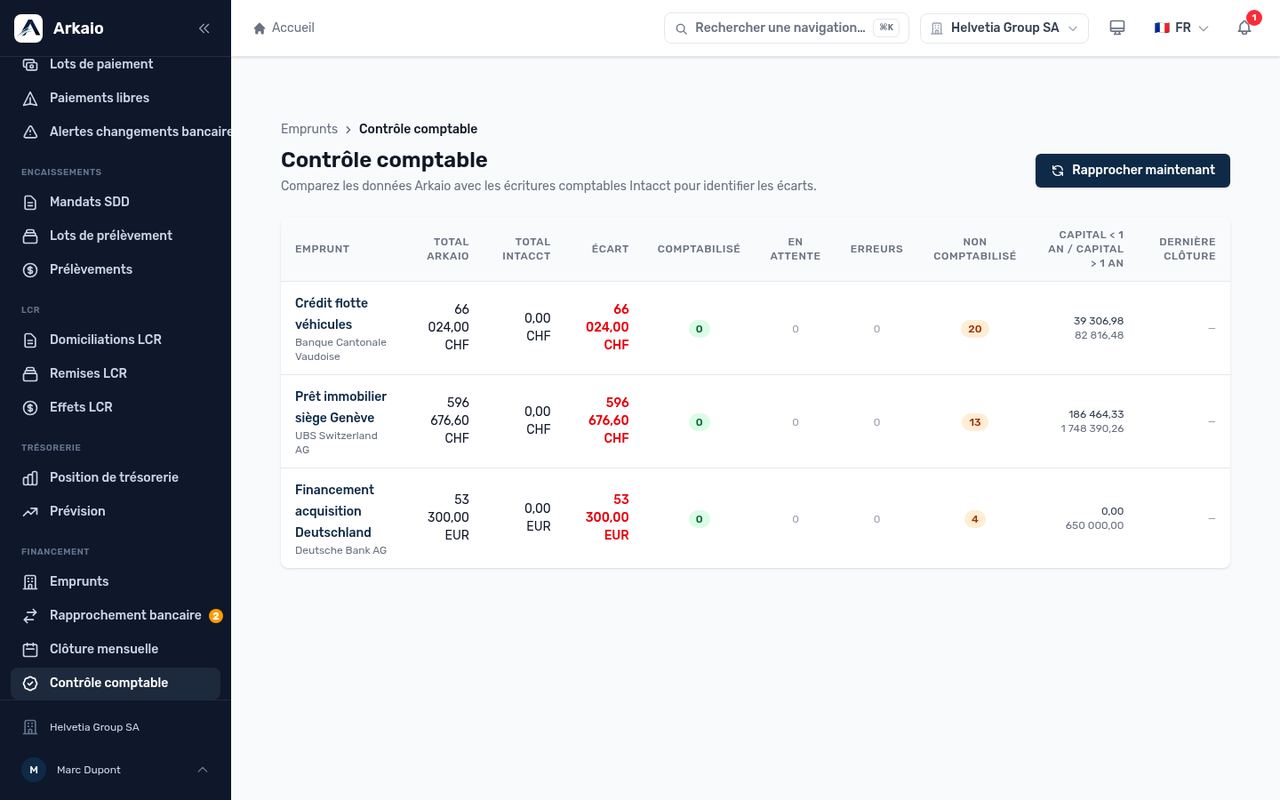Click the non comptabilisé badge showing 13
Image resolution: width=1280 pixels, height=800 pixels.
coord(975,422)
